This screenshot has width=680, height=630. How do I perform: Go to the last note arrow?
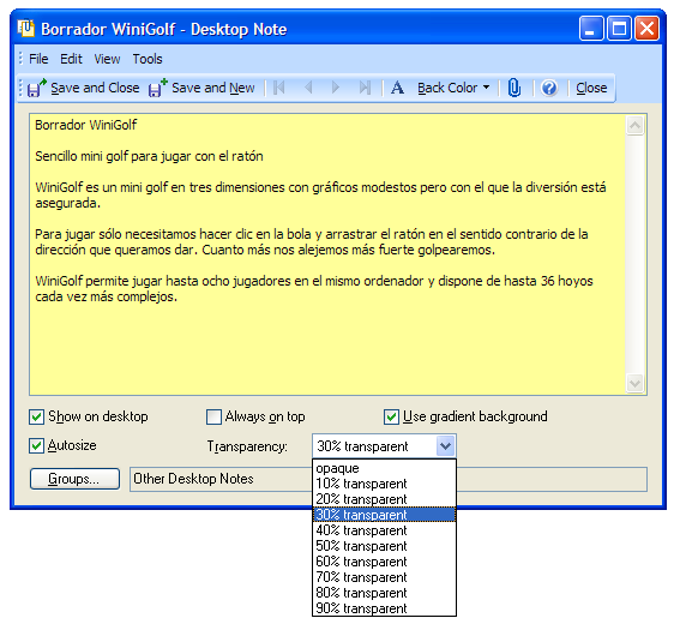pyautogui.click(x=365, y=88)
